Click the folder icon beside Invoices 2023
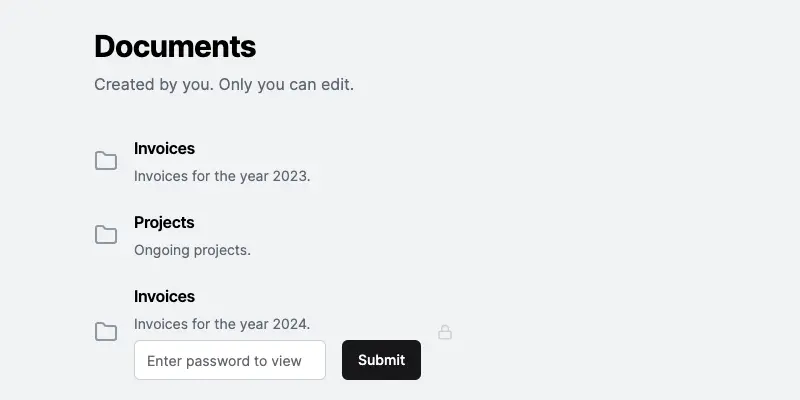This screenshot has width=800, height=400. tap(106, 161)
